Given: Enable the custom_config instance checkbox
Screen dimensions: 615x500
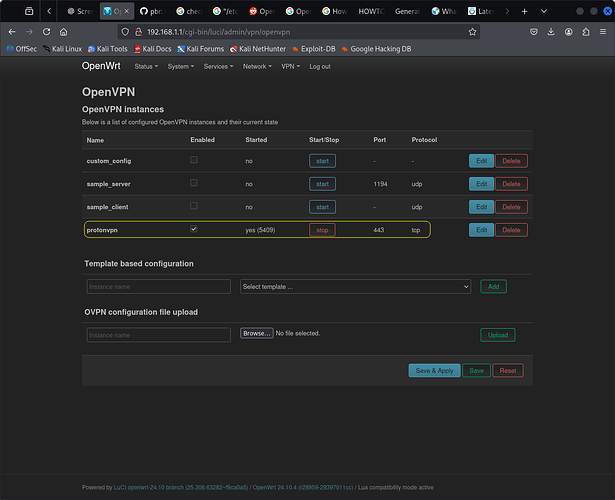Looking at the screenshot, I should (x=194, y=160).
